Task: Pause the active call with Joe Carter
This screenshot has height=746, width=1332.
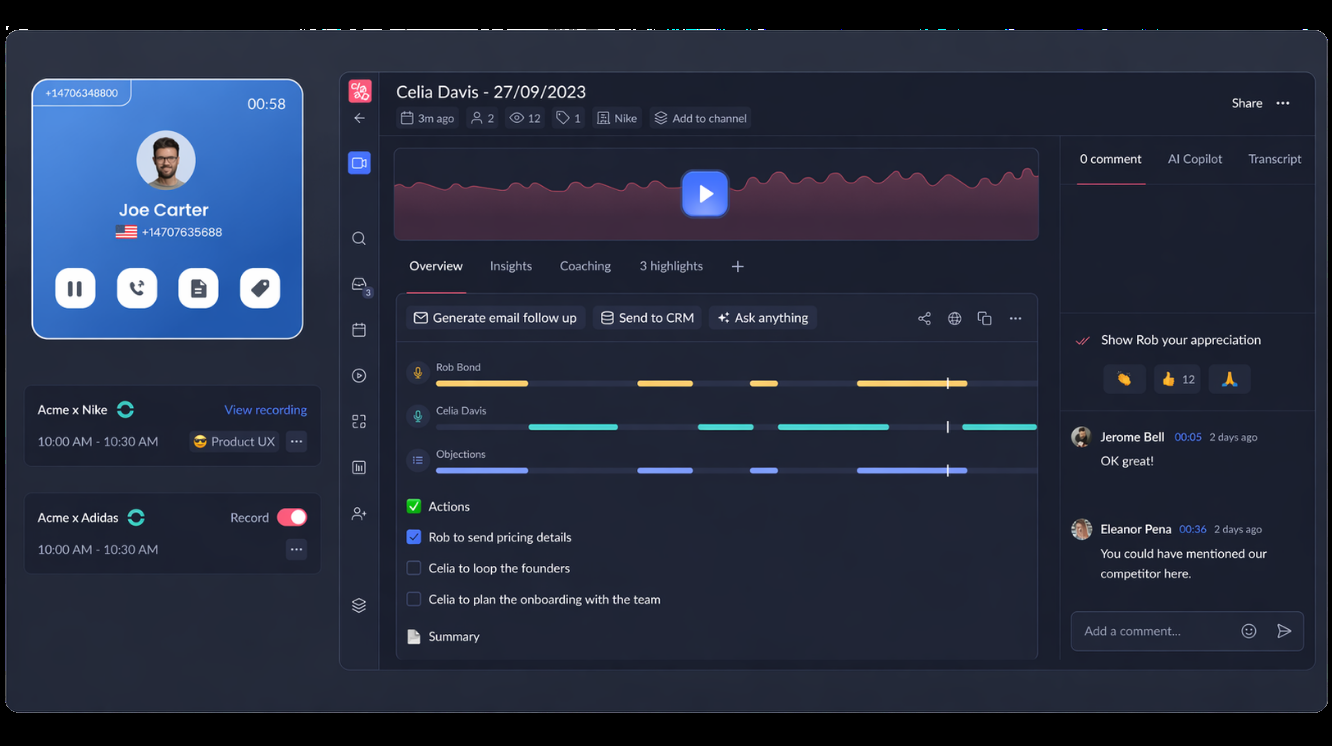Action: click(x=75, y=288)
